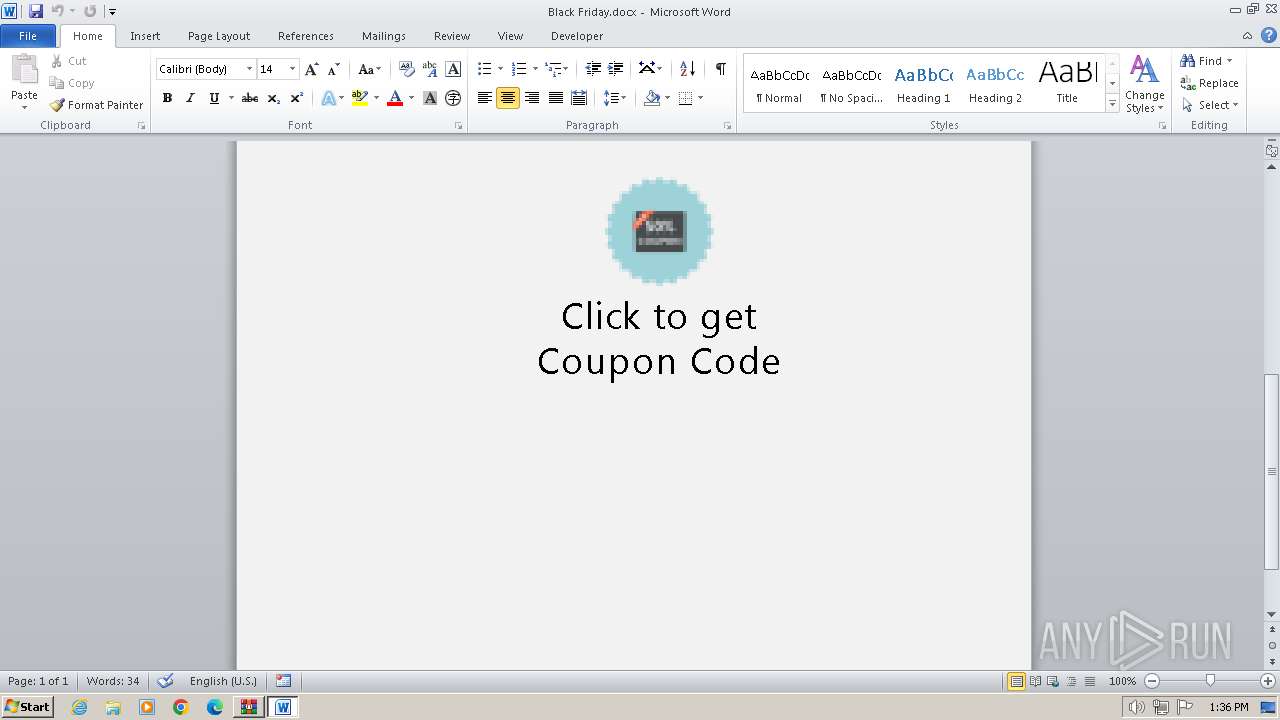The width and height of the screenshot is (1280, 720).
Task: Select Full Screen Reading view icon
Action: pos(1035,681)
